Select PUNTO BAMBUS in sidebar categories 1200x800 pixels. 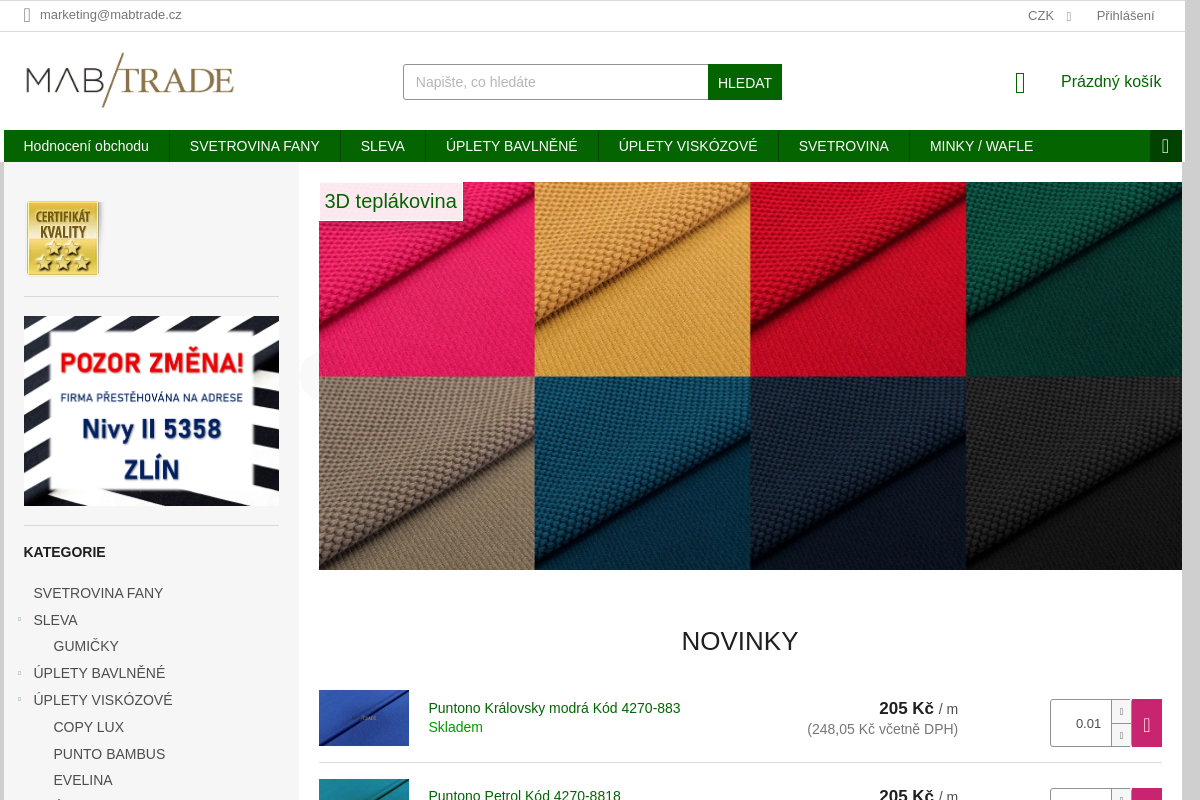point(109,754)
